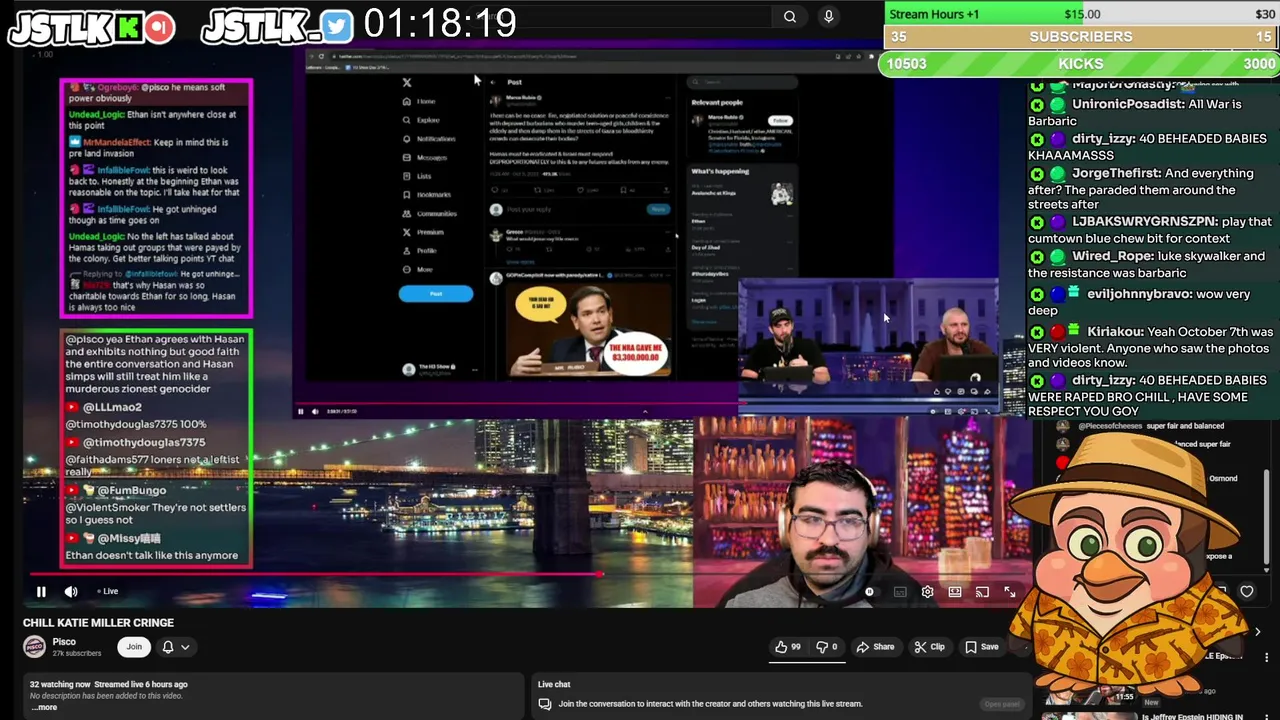Open Lists in embedded X sidebar
The image size is (1280, 720).
417,176
